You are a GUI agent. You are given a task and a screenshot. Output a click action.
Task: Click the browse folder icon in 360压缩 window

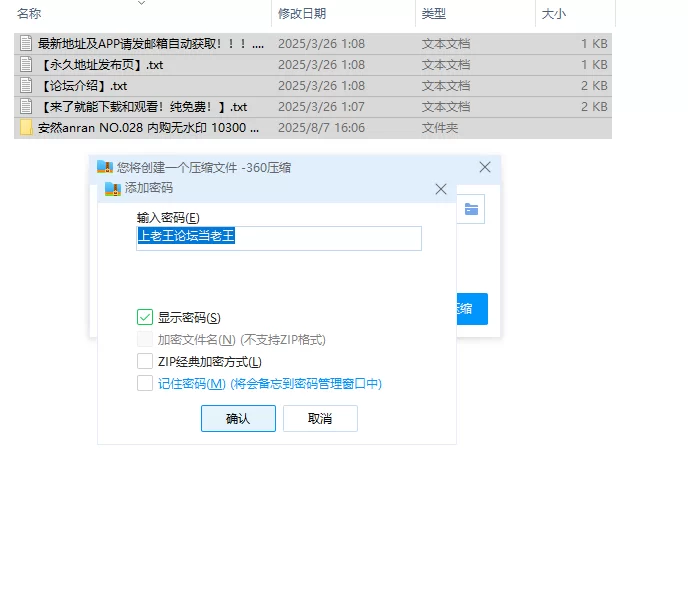click(x=471, y=209)
